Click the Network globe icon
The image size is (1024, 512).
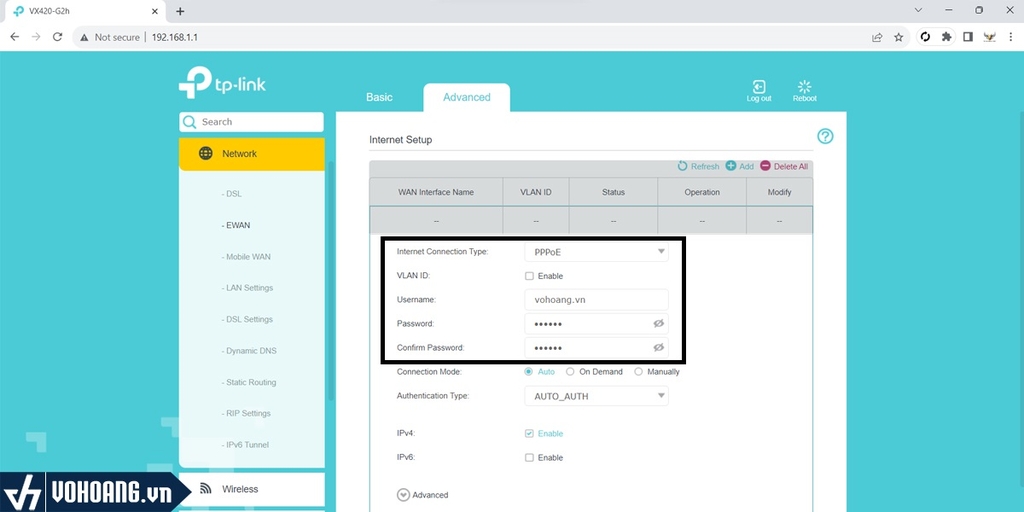(205, 153)
